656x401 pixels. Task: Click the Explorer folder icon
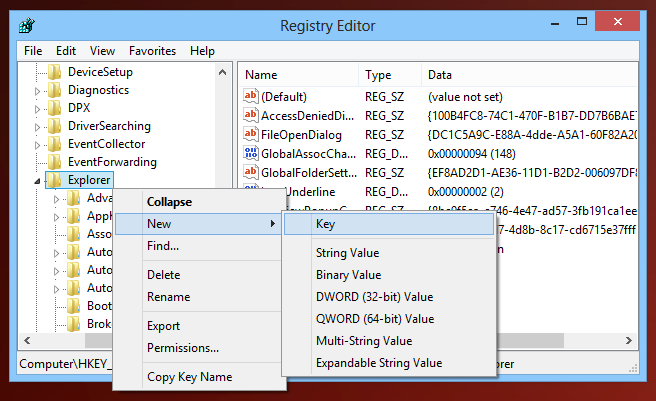click(55, 180)
